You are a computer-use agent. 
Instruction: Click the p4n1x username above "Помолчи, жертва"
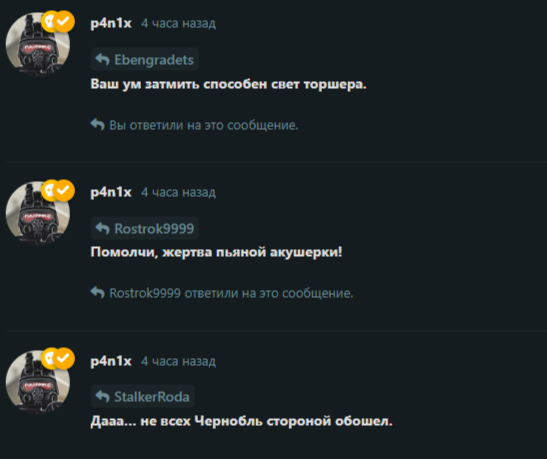[x=111, y=193]
